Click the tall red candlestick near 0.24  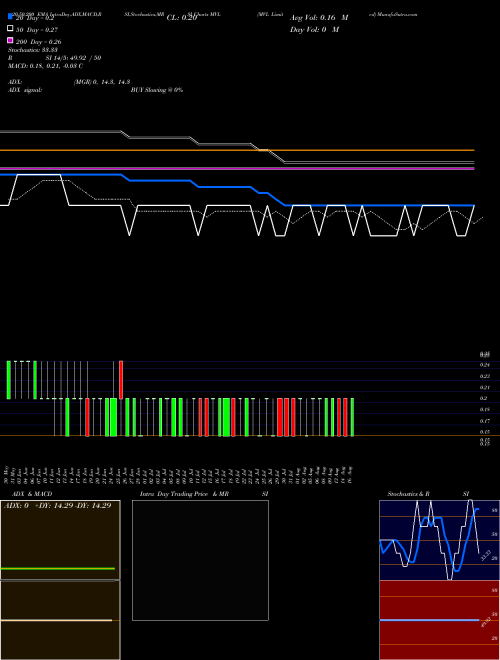121,380
